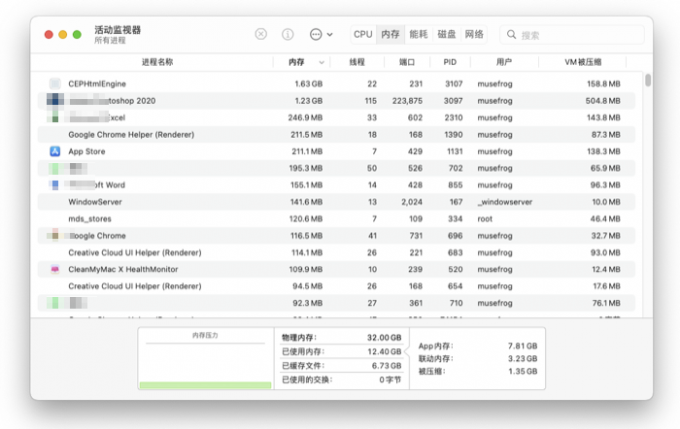Click the root user cell

[485, 219]
